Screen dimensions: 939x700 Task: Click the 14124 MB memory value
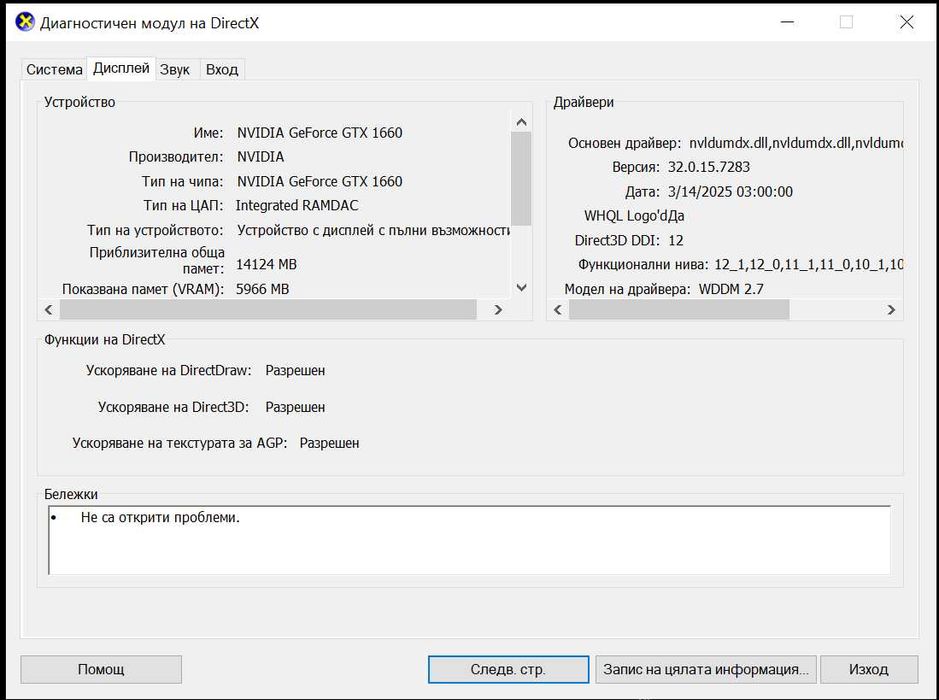(x=266, y=264)
